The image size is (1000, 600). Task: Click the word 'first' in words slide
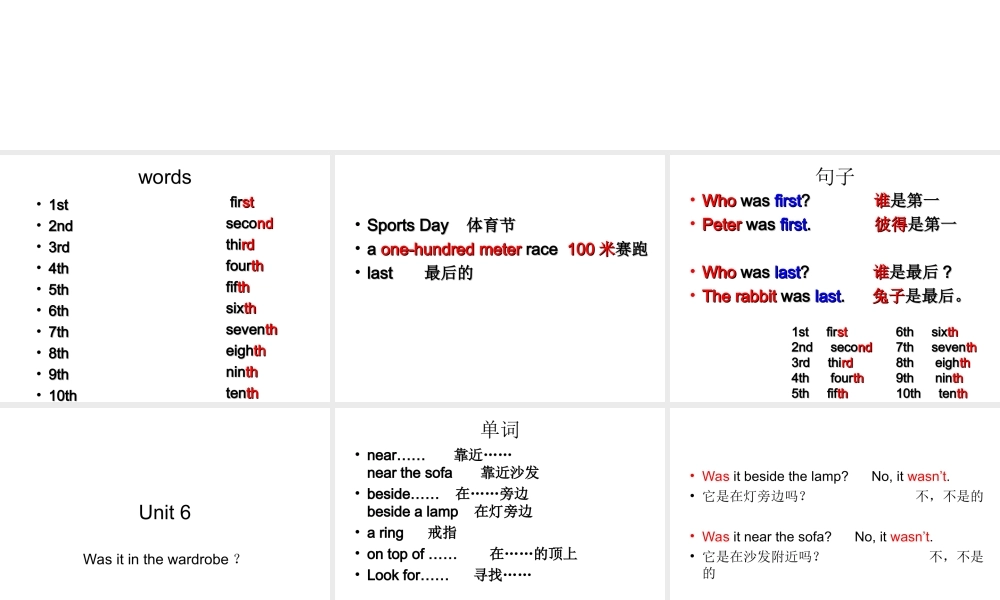[x=242, y=202]
